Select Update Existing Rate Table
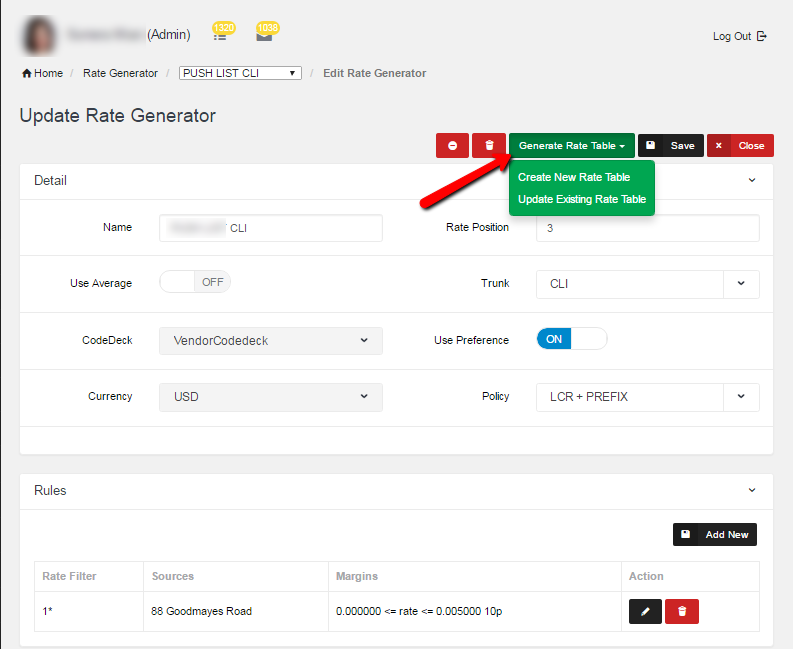This screenshot has width=793, height=649. tap(581, 199)
